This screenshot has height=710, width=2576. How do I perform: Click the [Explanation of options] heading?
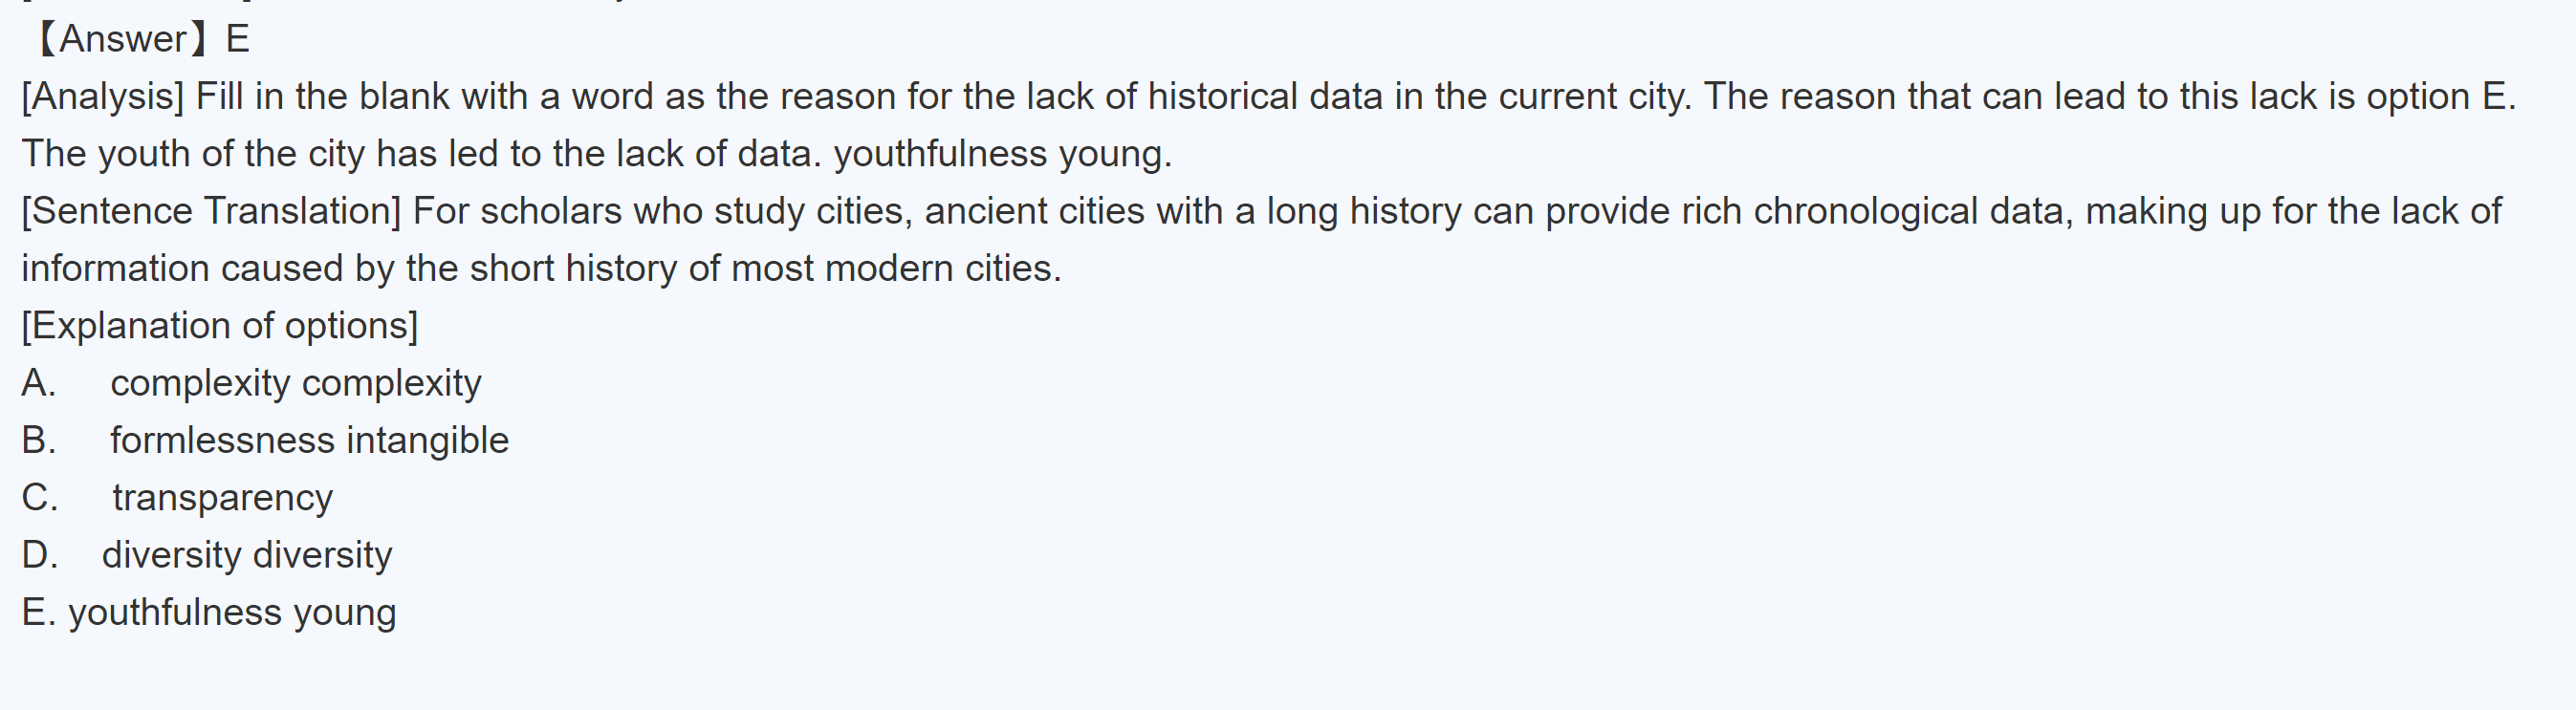[x=220, y=326]
